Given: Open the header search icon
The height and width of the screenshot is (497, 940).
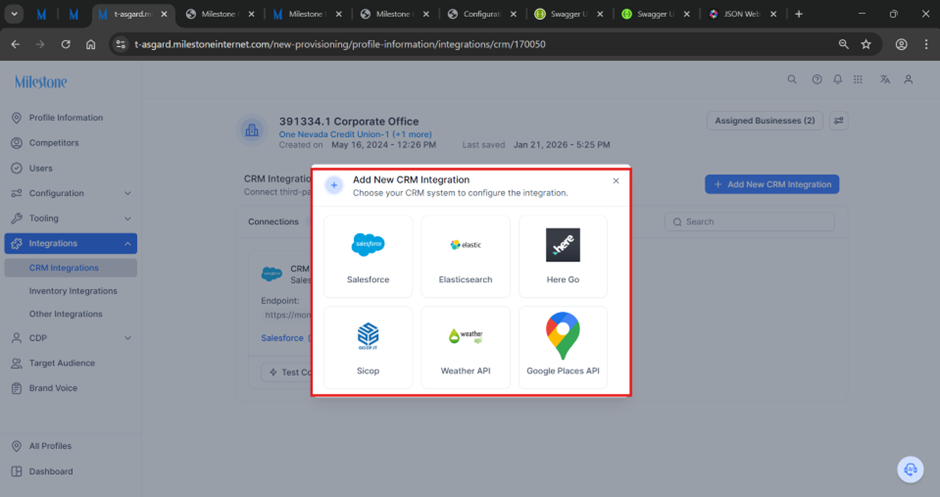Looking at the screenshot, I should click(x=792, y=79).
